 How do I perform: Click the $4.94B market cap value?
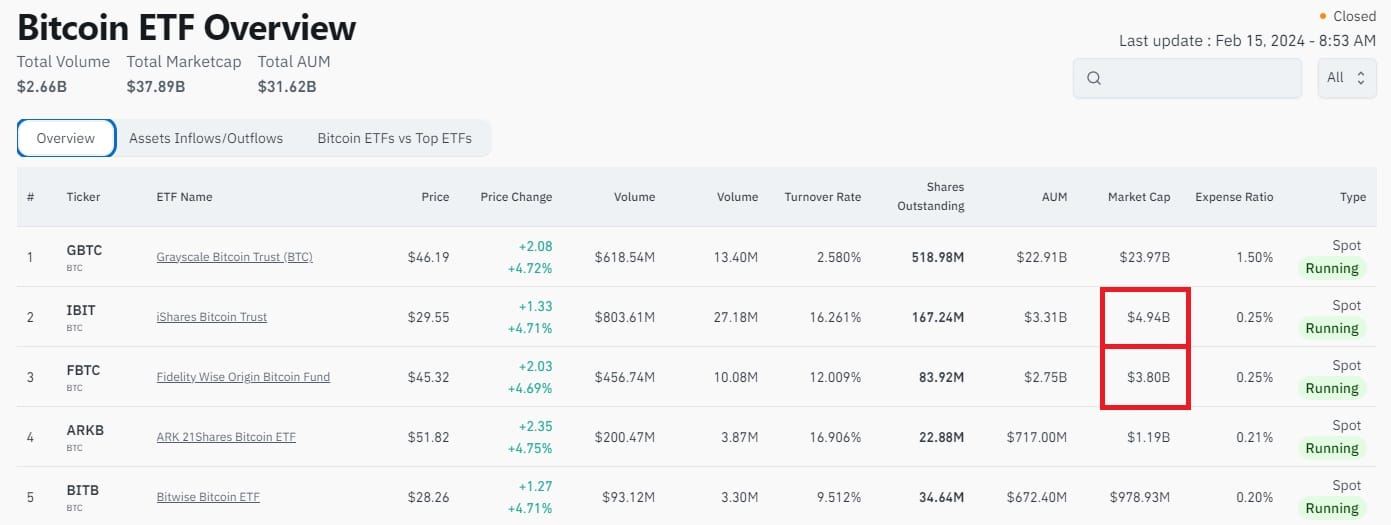click(1148, 317)
